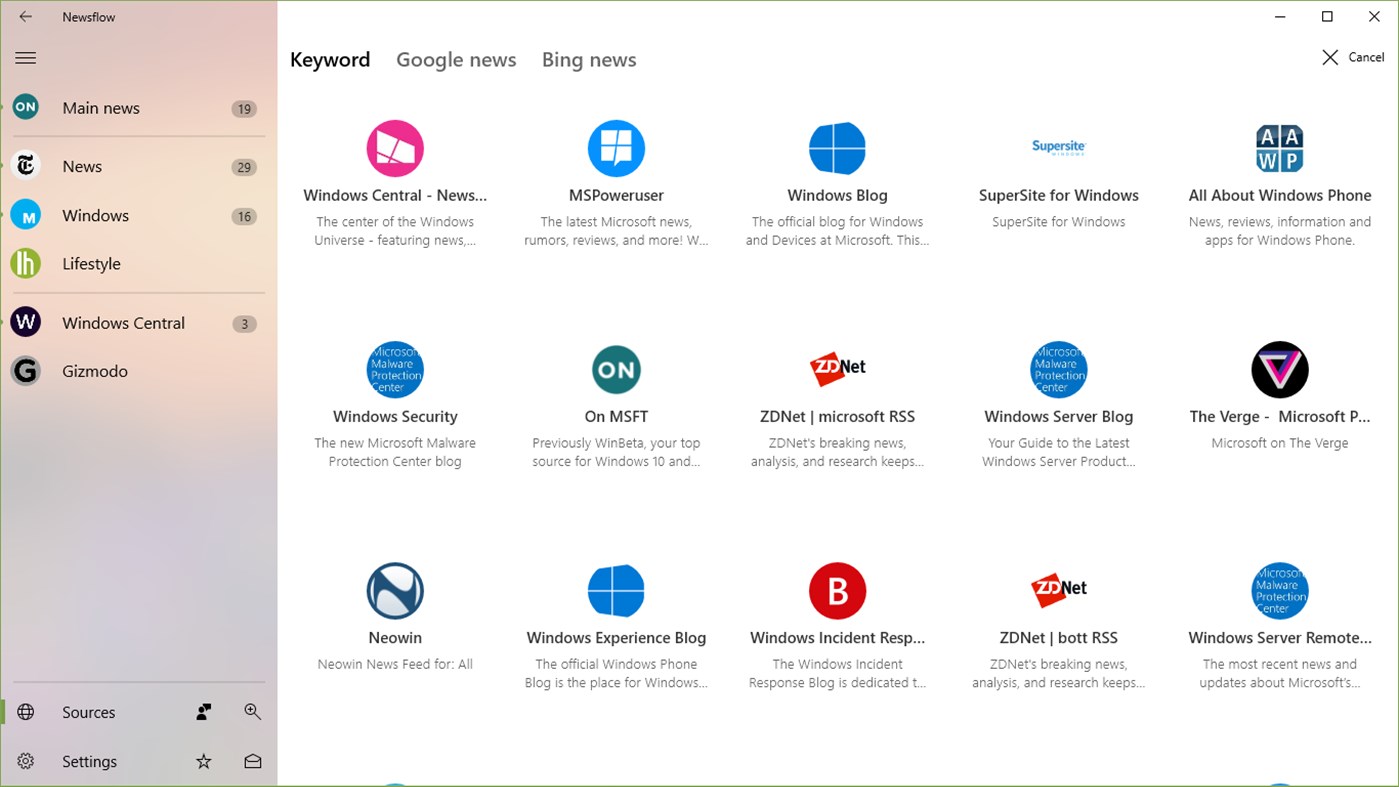Screen dimensions: 1399x787
Task: Stay on the Keyword tab
Action: [x=330, y=60]
